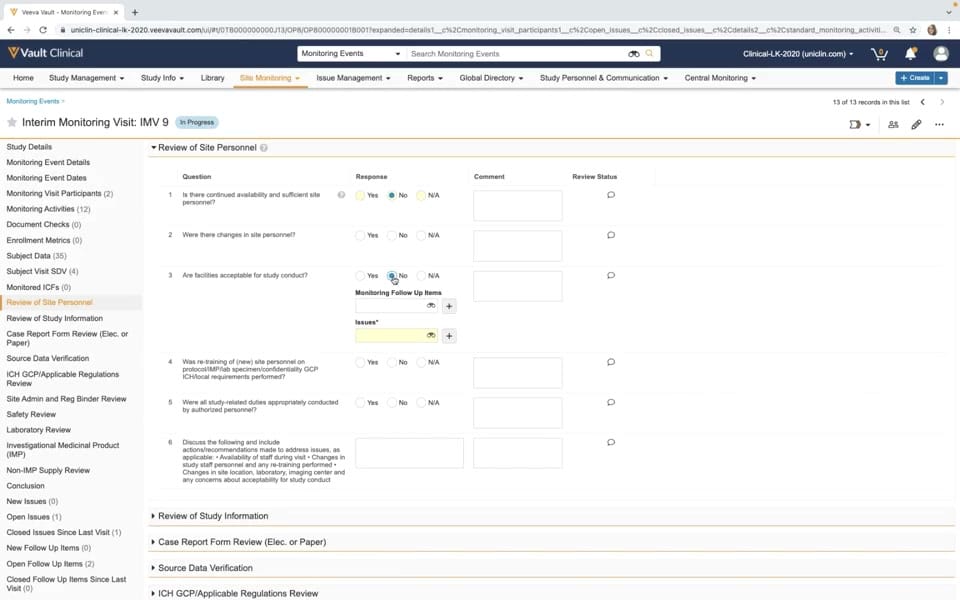Select No for question 4 re-training
This screenshot has width=960, height=600.
click(x=392, y=362)
